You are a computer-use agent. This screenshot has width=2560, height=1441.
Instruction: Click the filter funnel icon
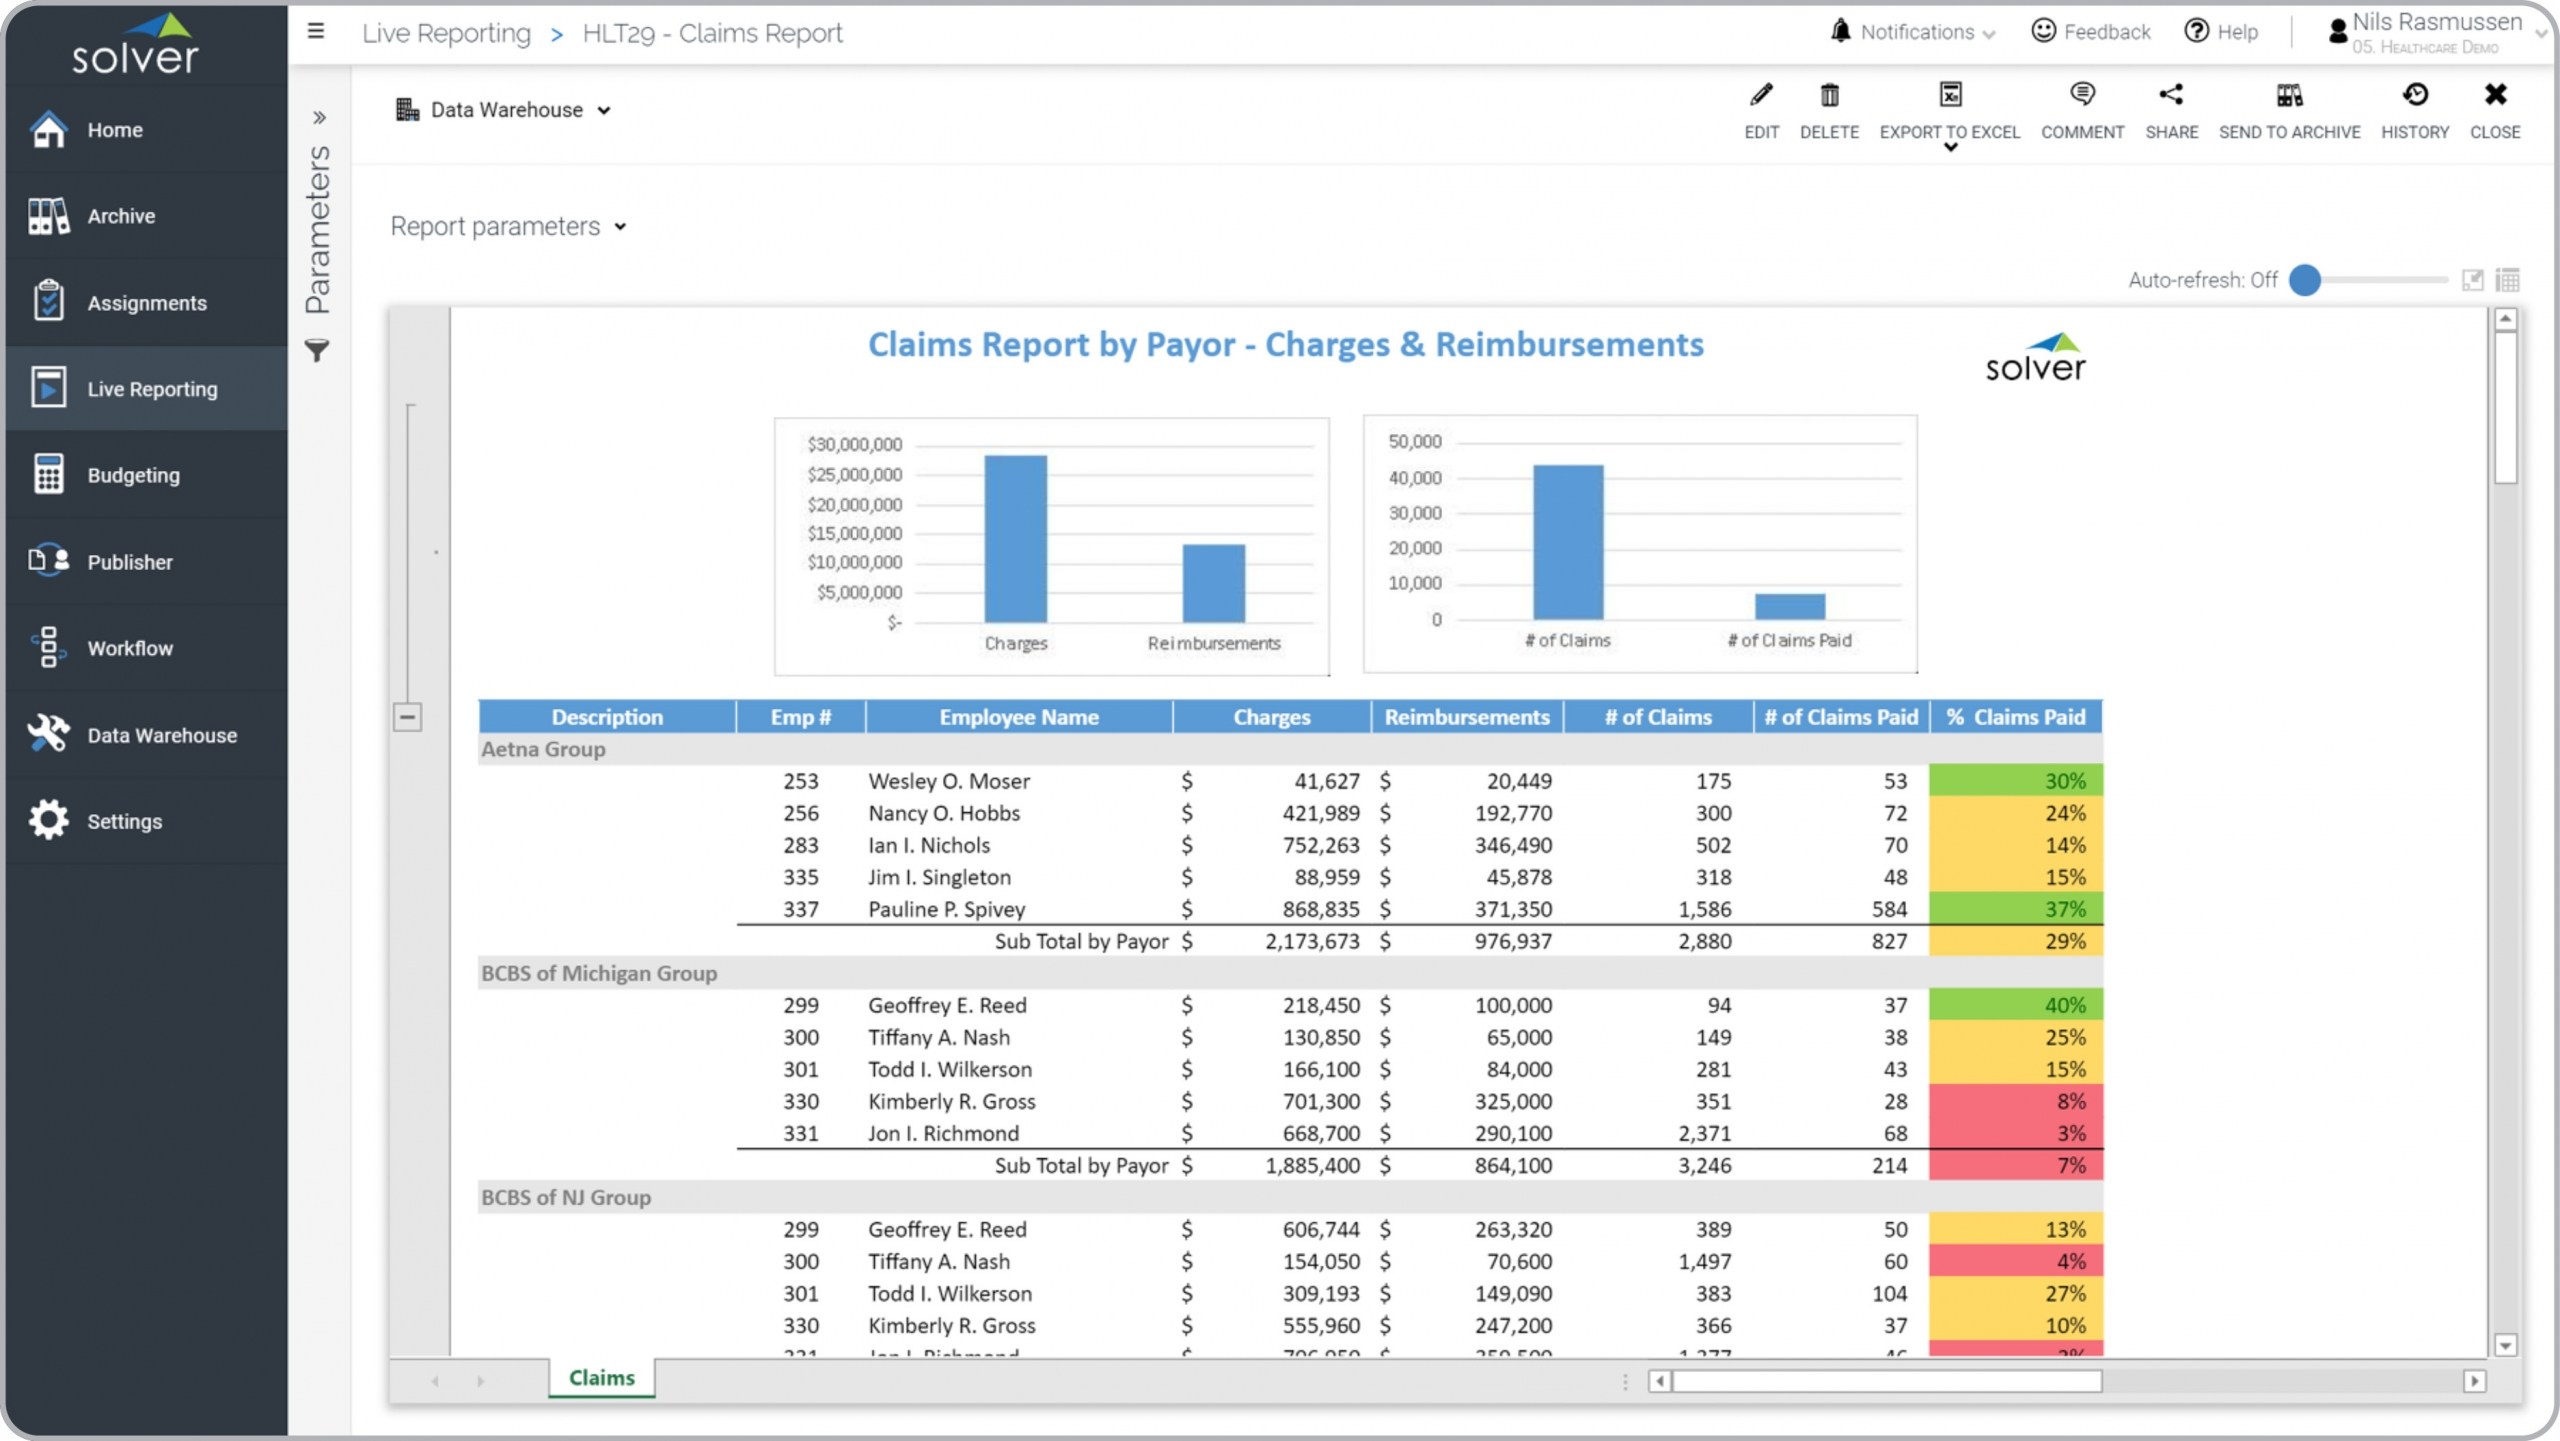(317, 351)
